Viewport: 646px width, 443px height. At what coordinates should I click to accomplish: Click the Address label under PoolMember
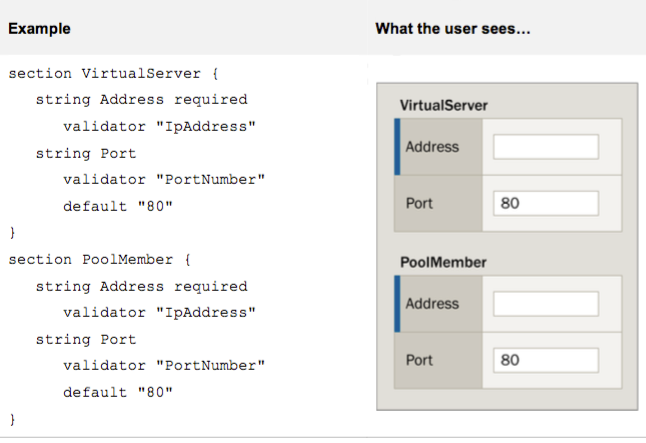[432, 304]
